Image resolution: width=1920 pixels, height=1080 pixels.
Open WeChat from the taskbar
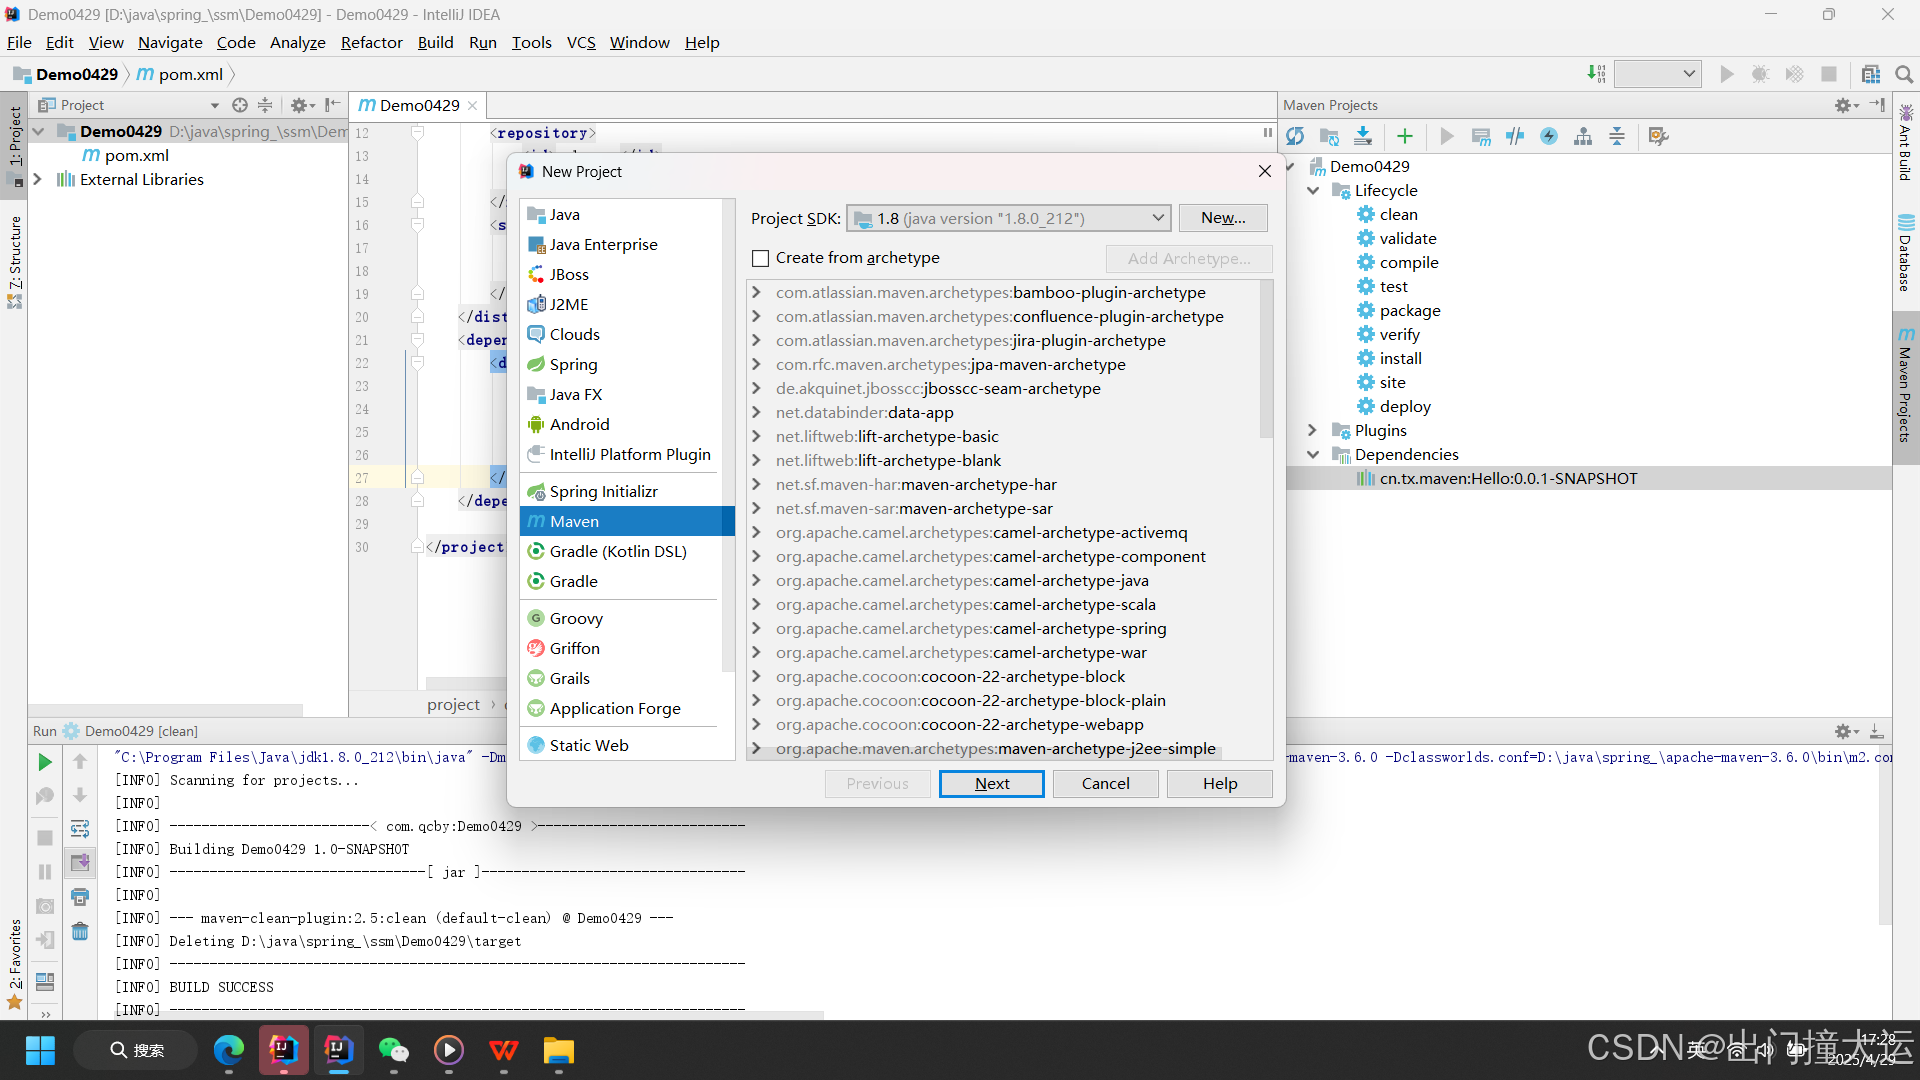pyautogui.click(x=393, y=1050)
